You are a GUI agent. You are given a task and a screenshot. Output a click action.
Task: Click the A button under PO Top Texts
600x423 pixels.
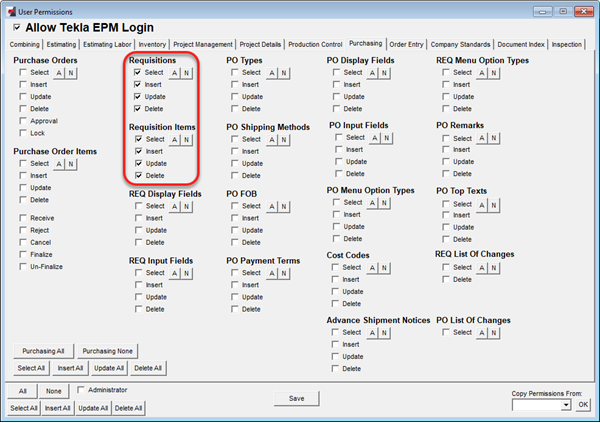(482, 206)
